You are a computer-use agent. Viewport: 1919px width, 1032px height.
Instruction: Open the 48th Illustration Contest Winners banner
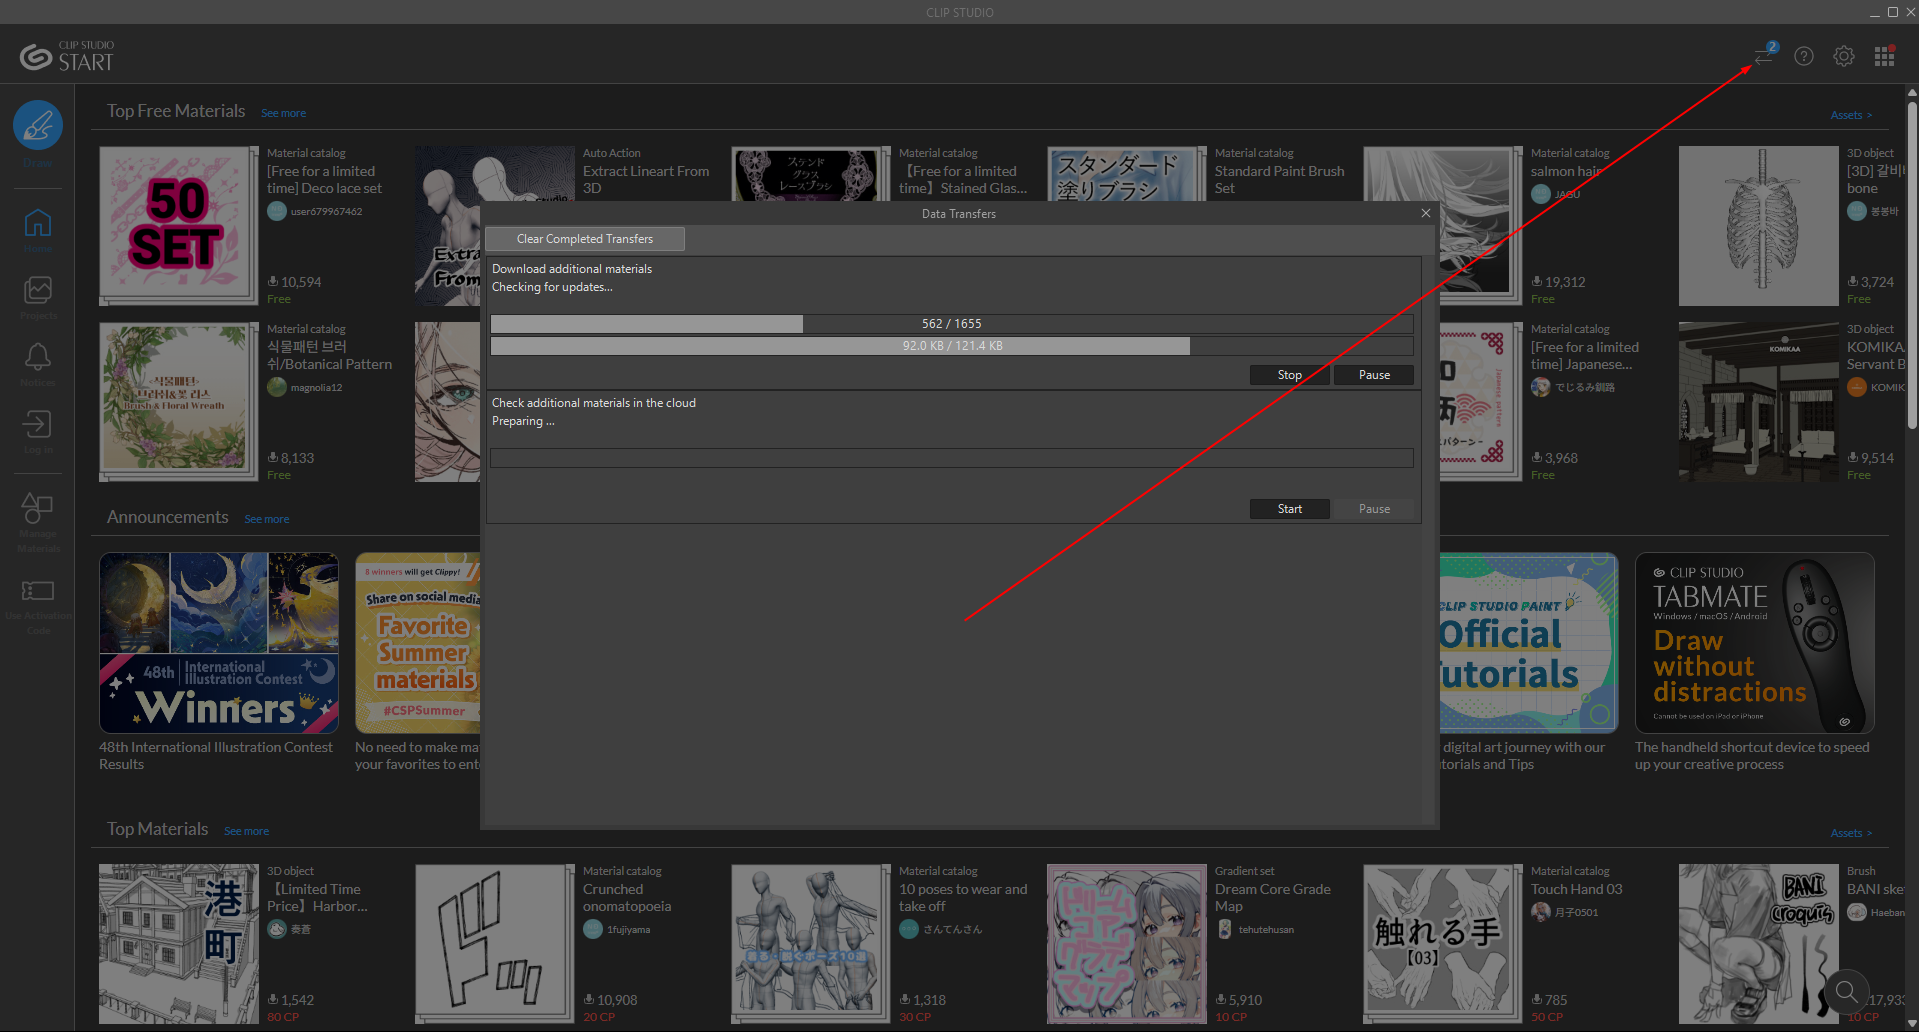click(x=219, y=643)
